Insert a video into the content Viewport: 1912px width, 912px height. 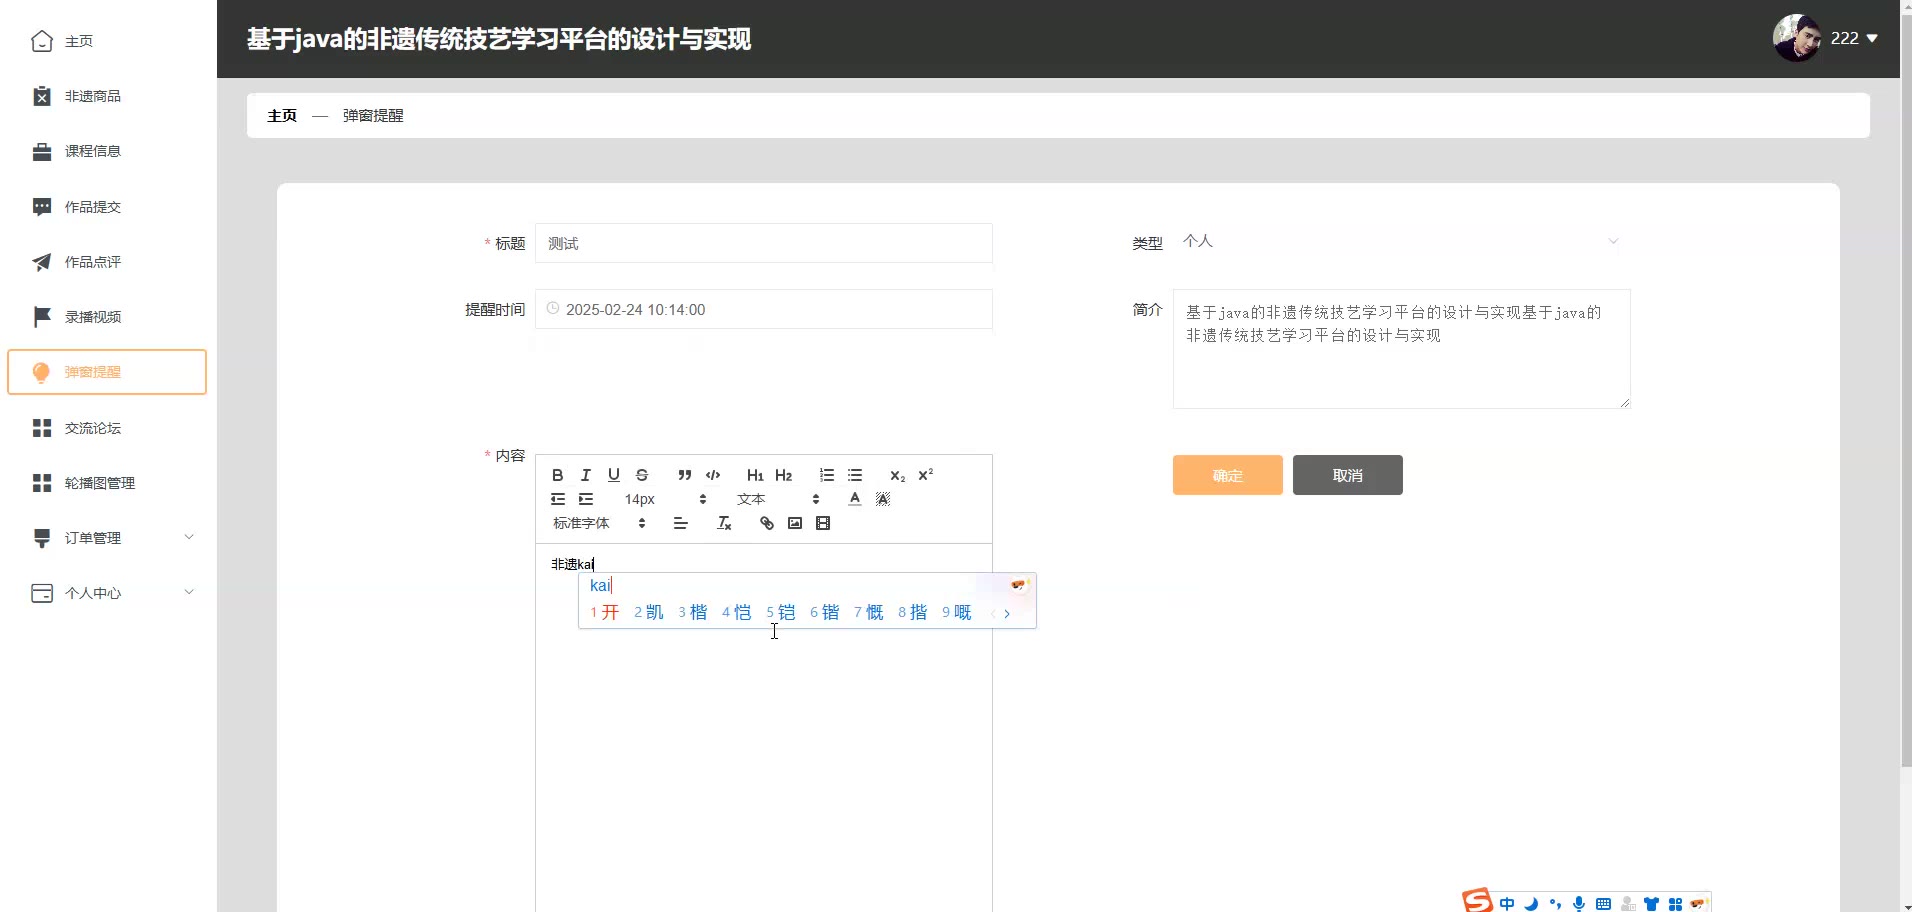(x=823, y=523)
